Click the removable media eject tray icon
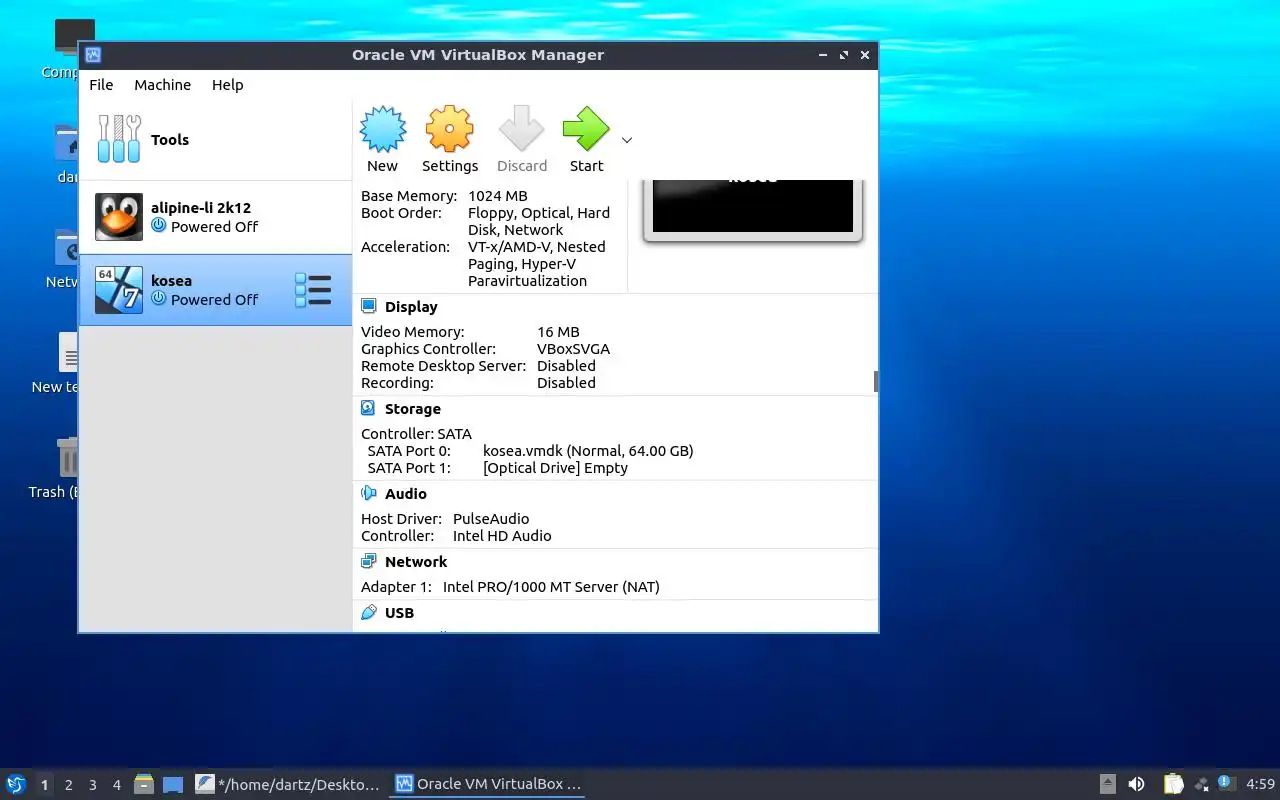This screenshot has width=1280, height=800. click(1108, 784)
